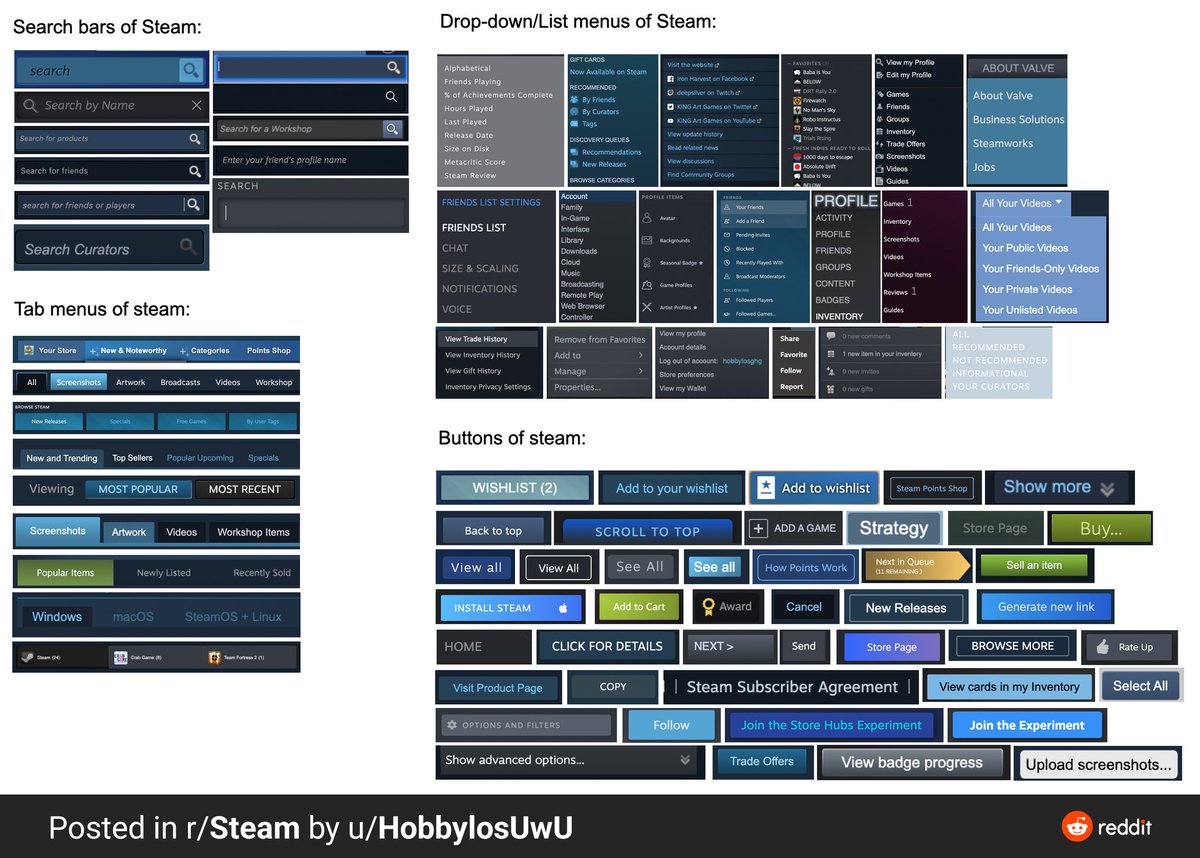This screenshot has height=858, width=1200.
Task: Click the Game Profiles icon
Action: coord(647,285)
